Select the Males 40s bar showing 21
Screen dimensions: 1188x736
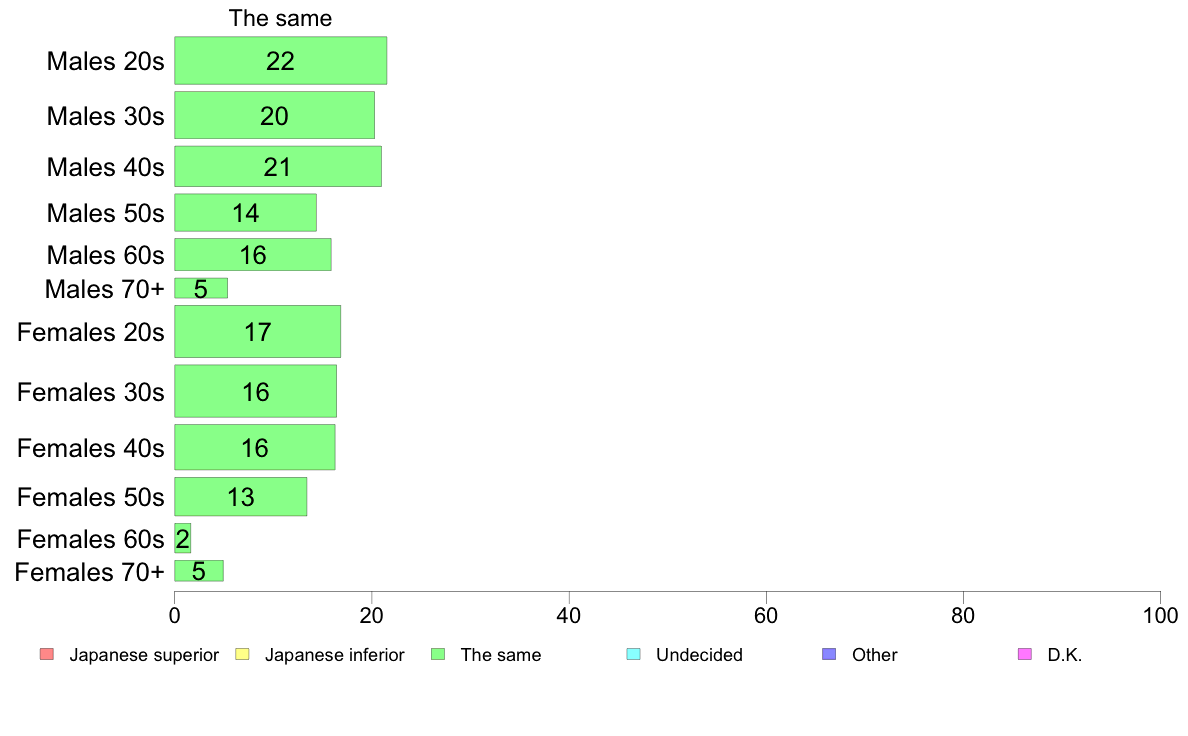click(x=278, y=166)
